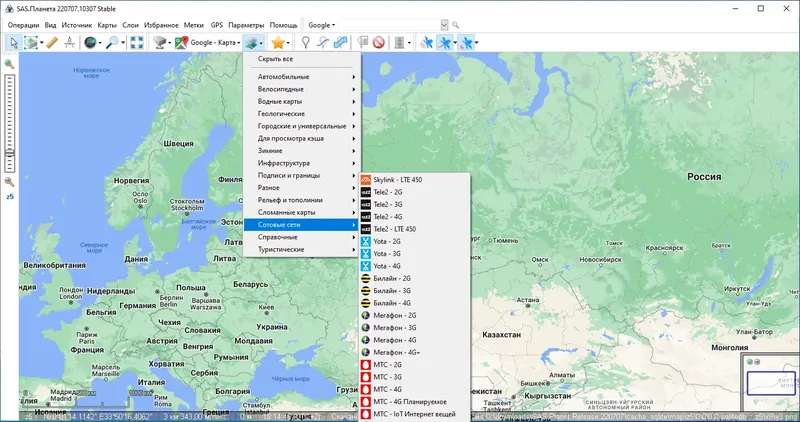Image resolution: width=800 pixels, height=422 pixels.
Task: Click the z5 zoom level label
Action: point(10,196)
